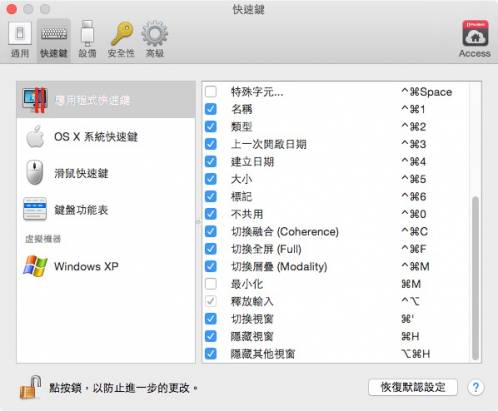Disable the 切換融合 (Coherence) checkbox
The image size is (498, 411).
pos(211,231)
